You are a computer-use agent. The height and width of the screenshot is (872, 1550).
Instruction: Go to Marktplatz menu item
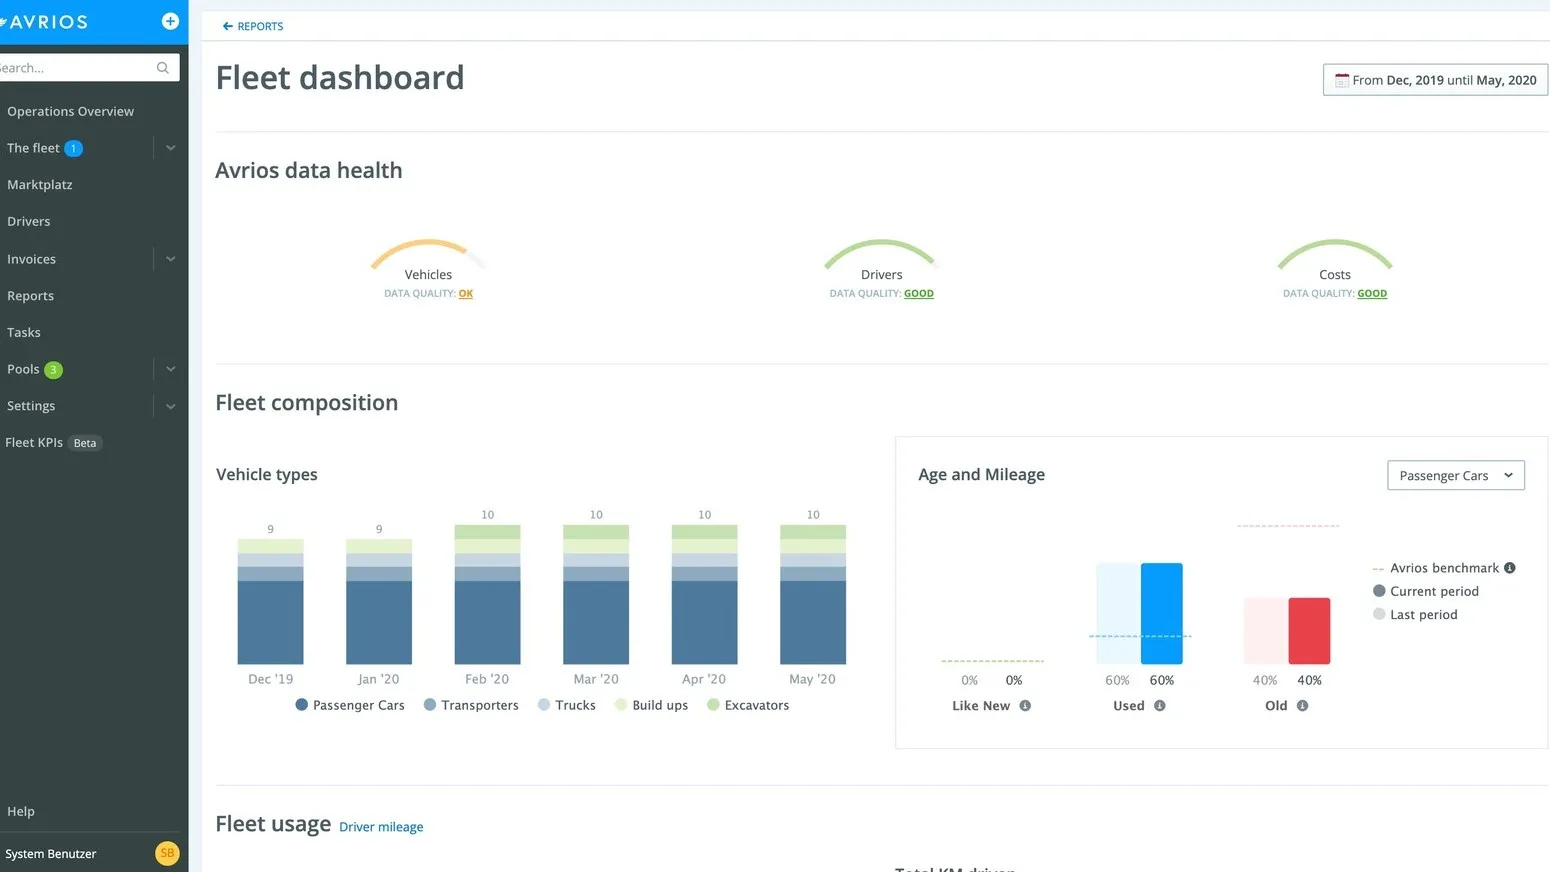(40, 185)
